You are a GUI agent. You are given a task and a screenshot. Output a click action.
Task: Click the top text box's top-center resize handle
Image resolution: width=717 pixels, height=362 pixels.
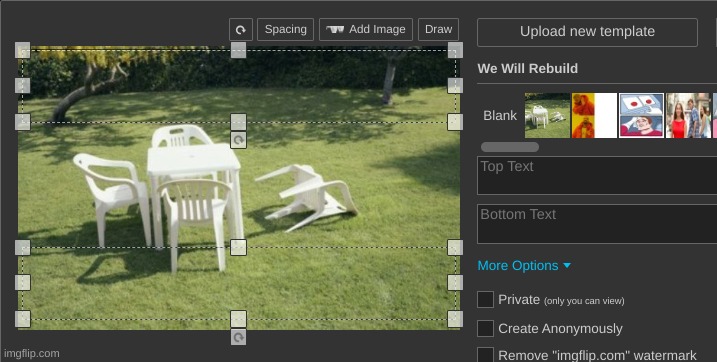[x=238, y=50]
